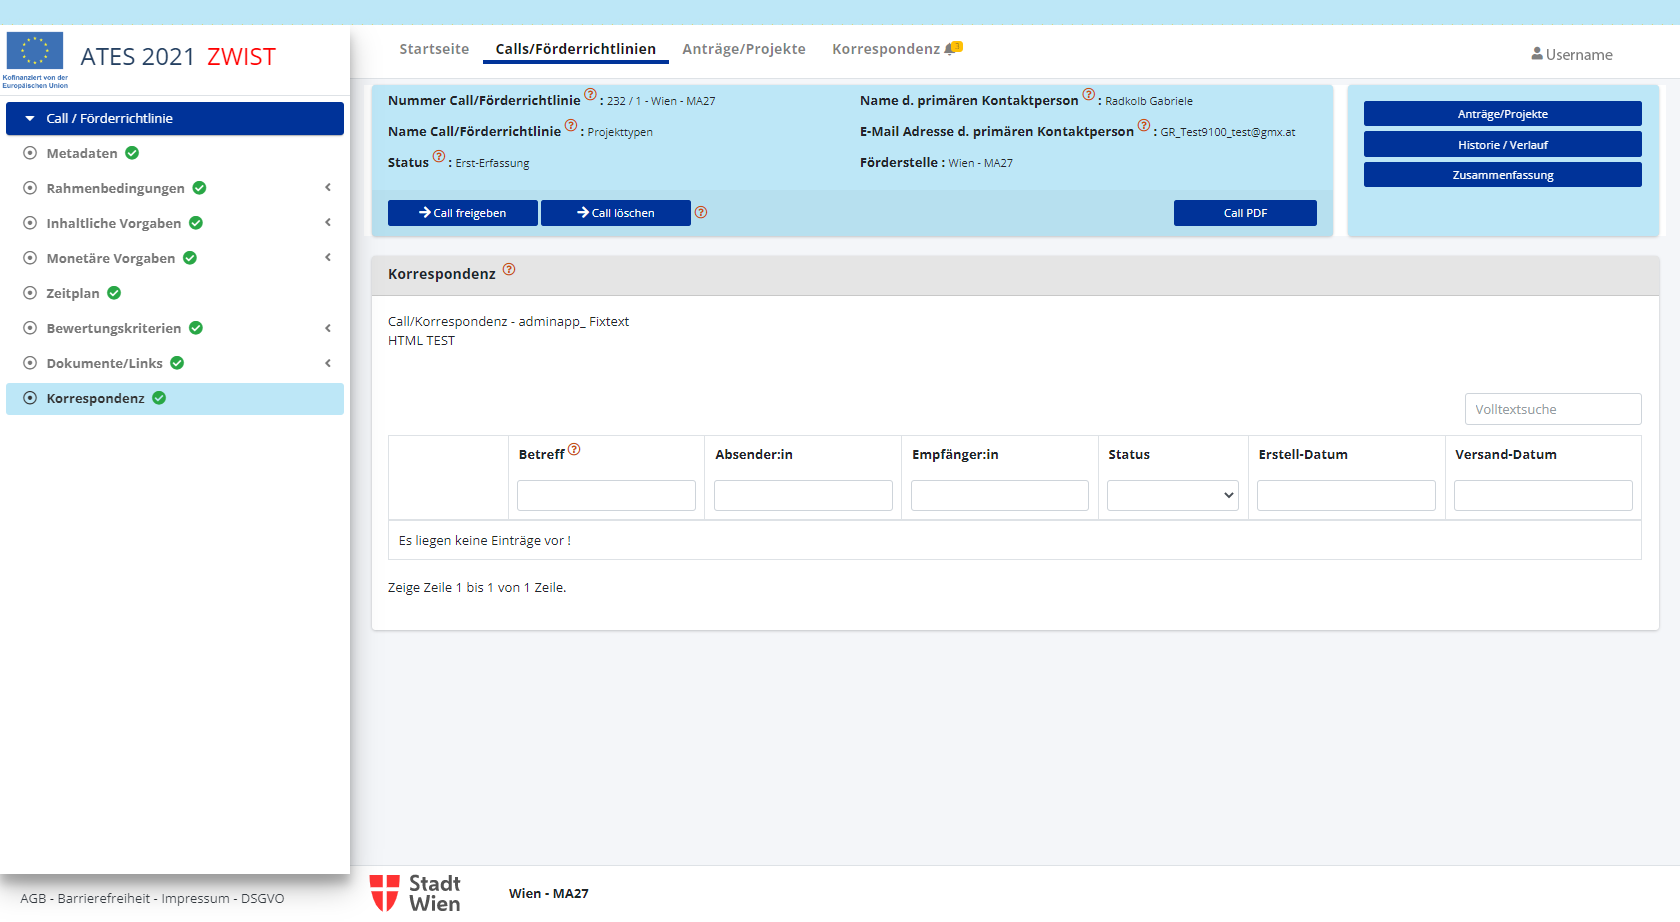Click help icon next to Betreff column
Image resolution: width=1680 pixels, height=922 pixels.
click(x=574, y=450)
